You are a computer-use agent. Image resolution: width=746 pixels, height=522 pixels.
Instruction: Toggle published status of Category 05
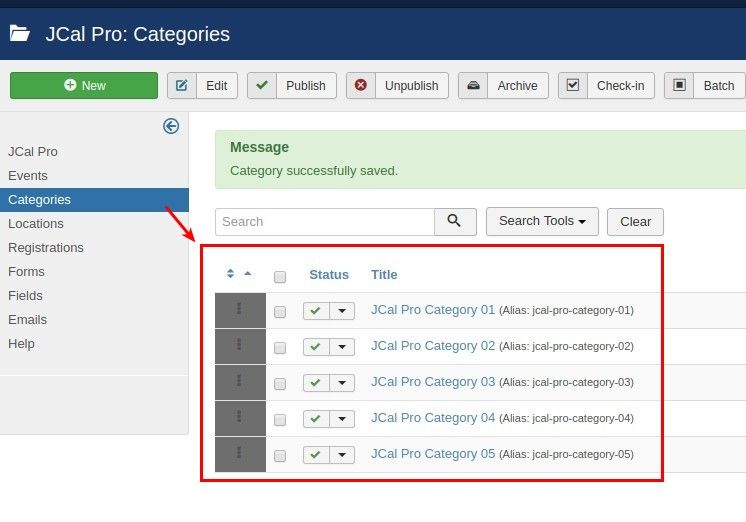pos(316,455)
